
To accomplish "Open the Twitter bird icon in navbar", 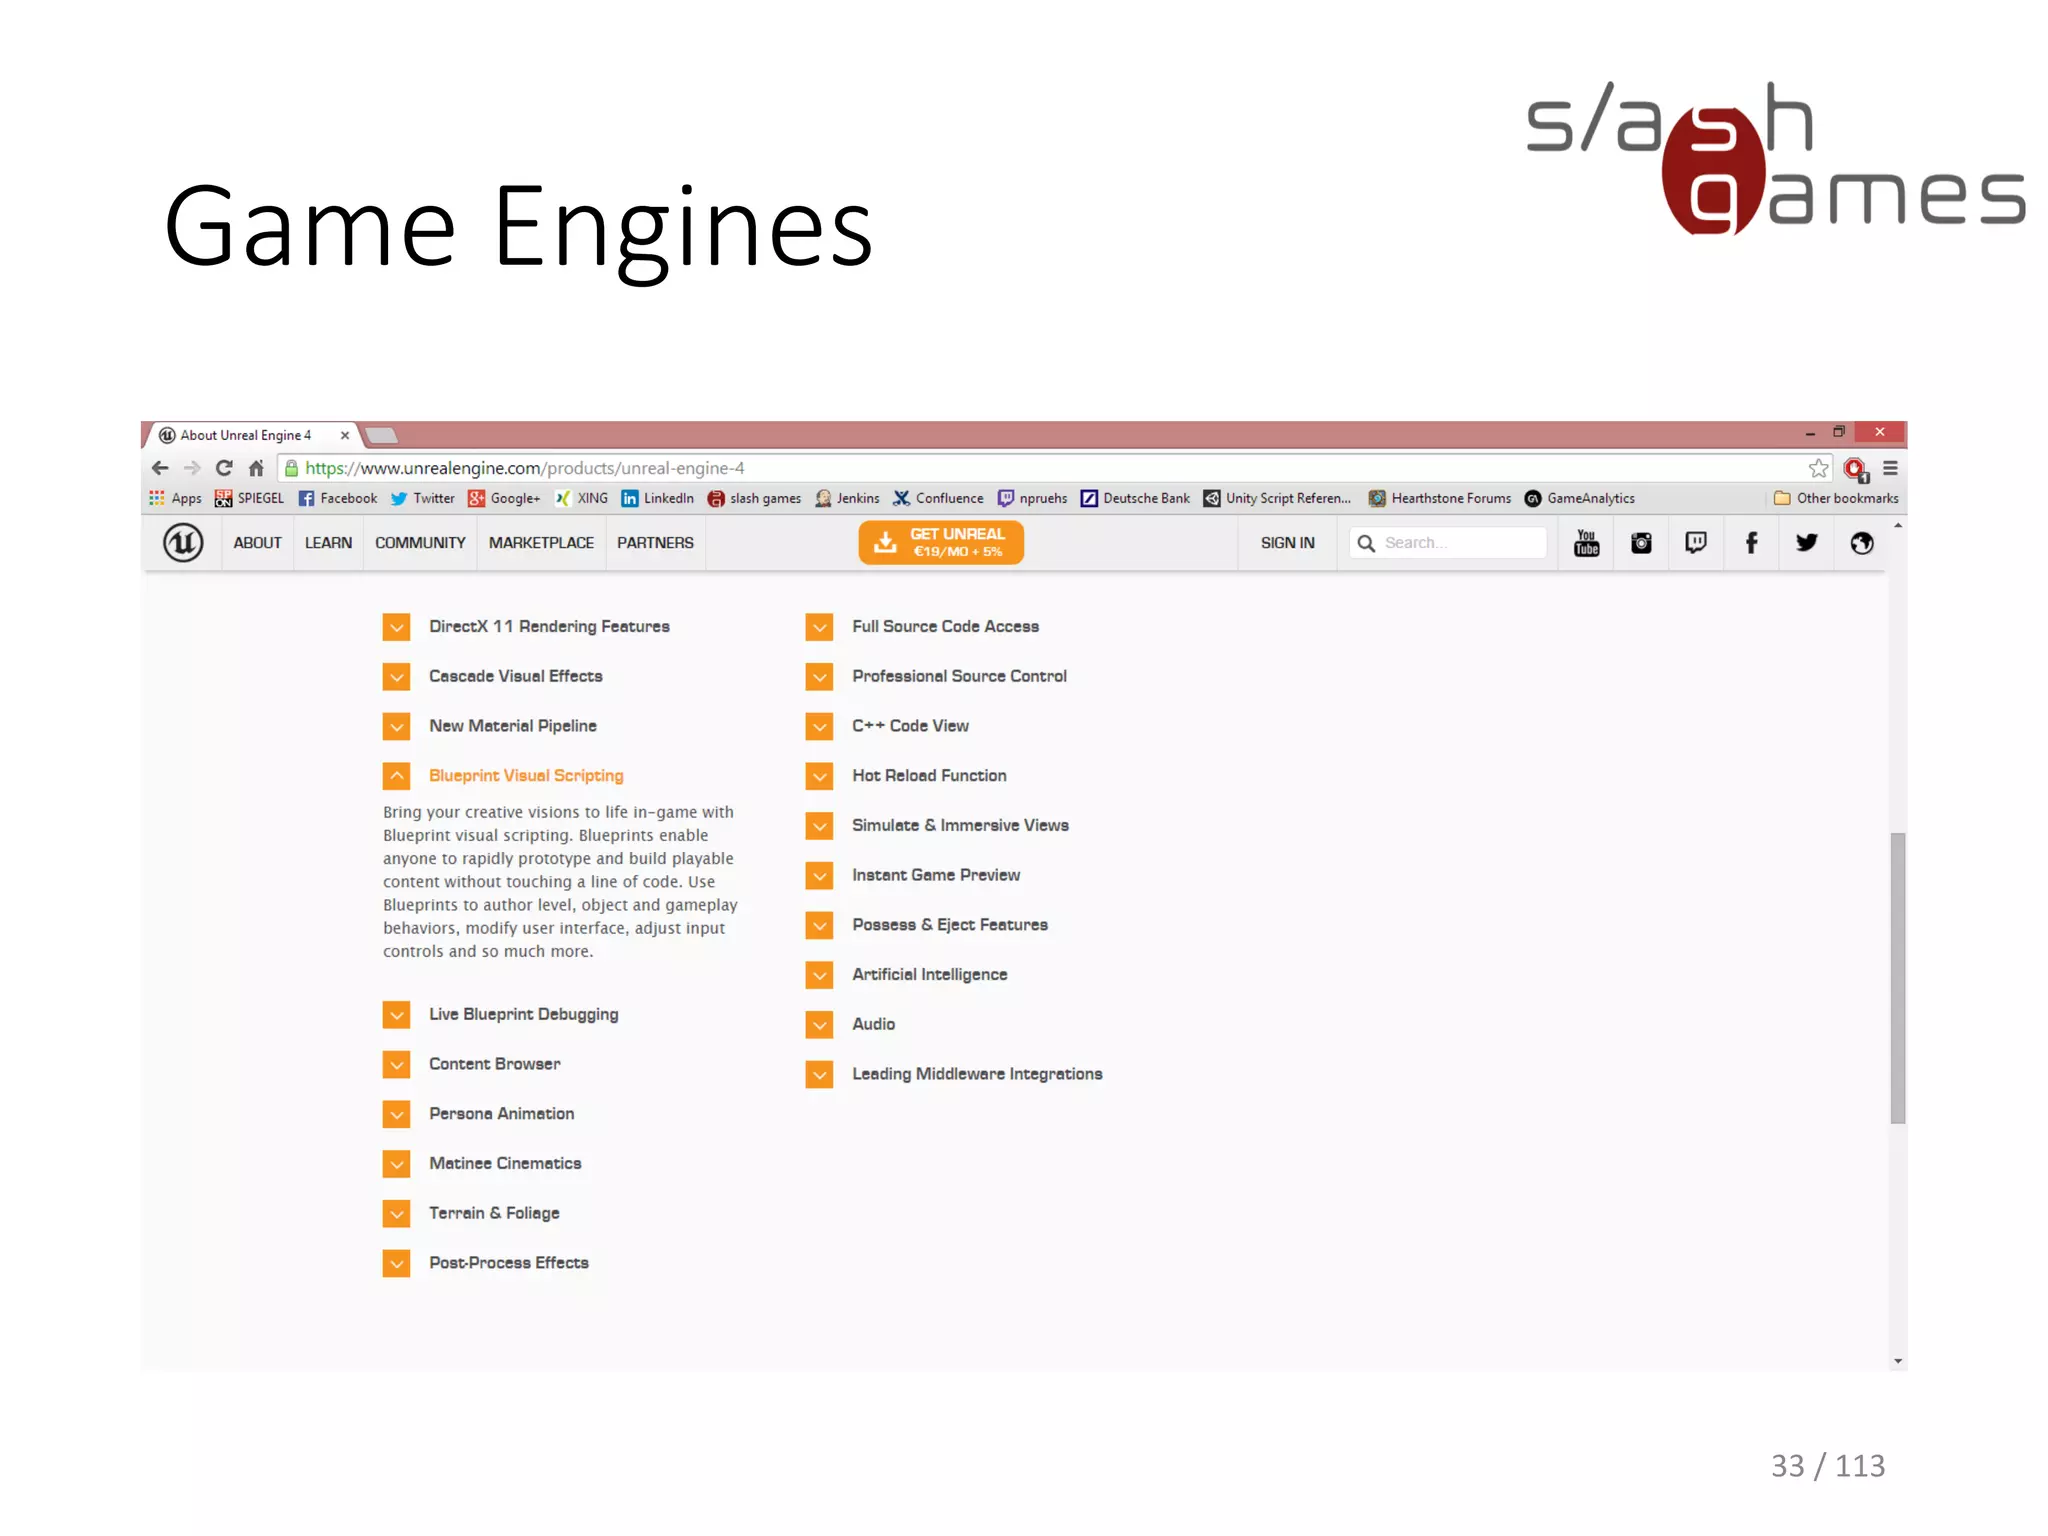I will 1806,543.
